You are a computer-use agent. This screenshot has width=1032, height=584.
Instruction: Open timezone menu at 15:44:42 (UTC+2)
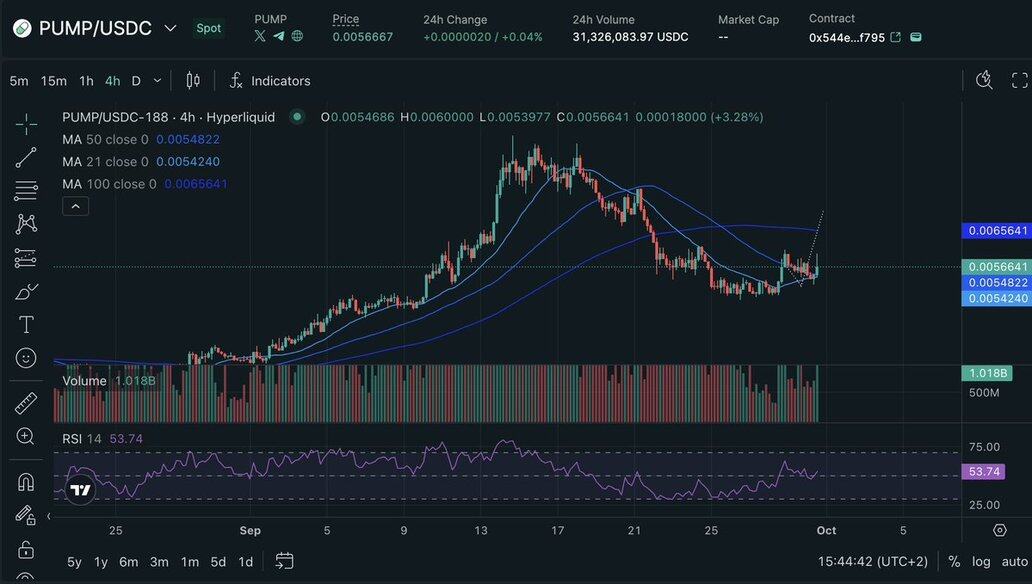click(873, 562)
